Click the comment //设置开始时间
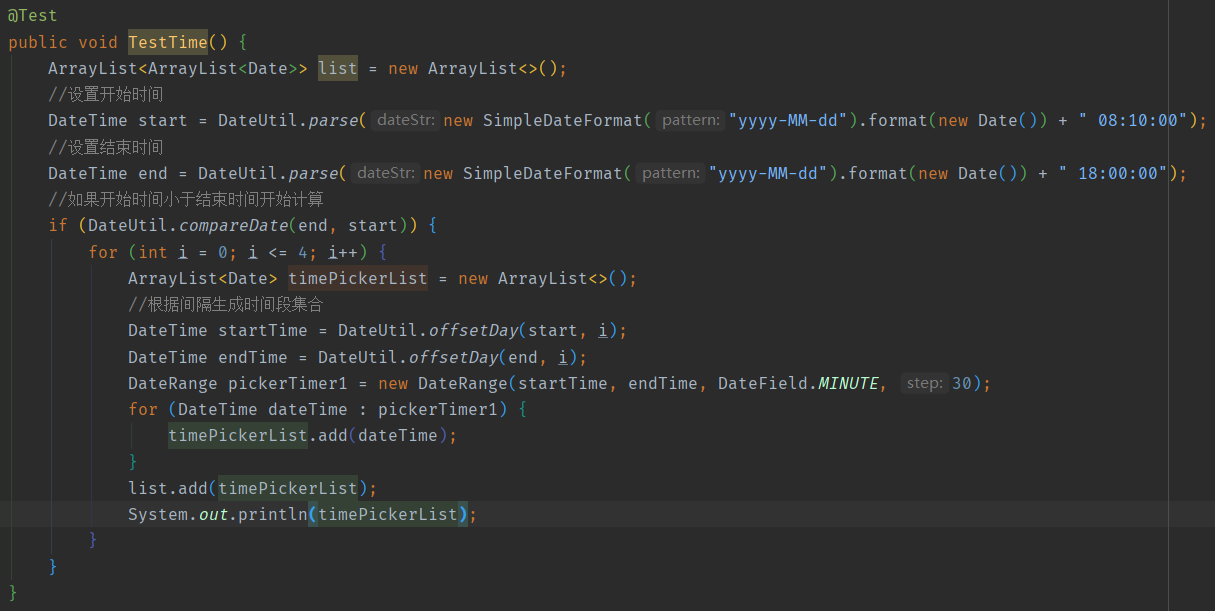Viewport: 1215px width, 611px height. pos(105,94)
